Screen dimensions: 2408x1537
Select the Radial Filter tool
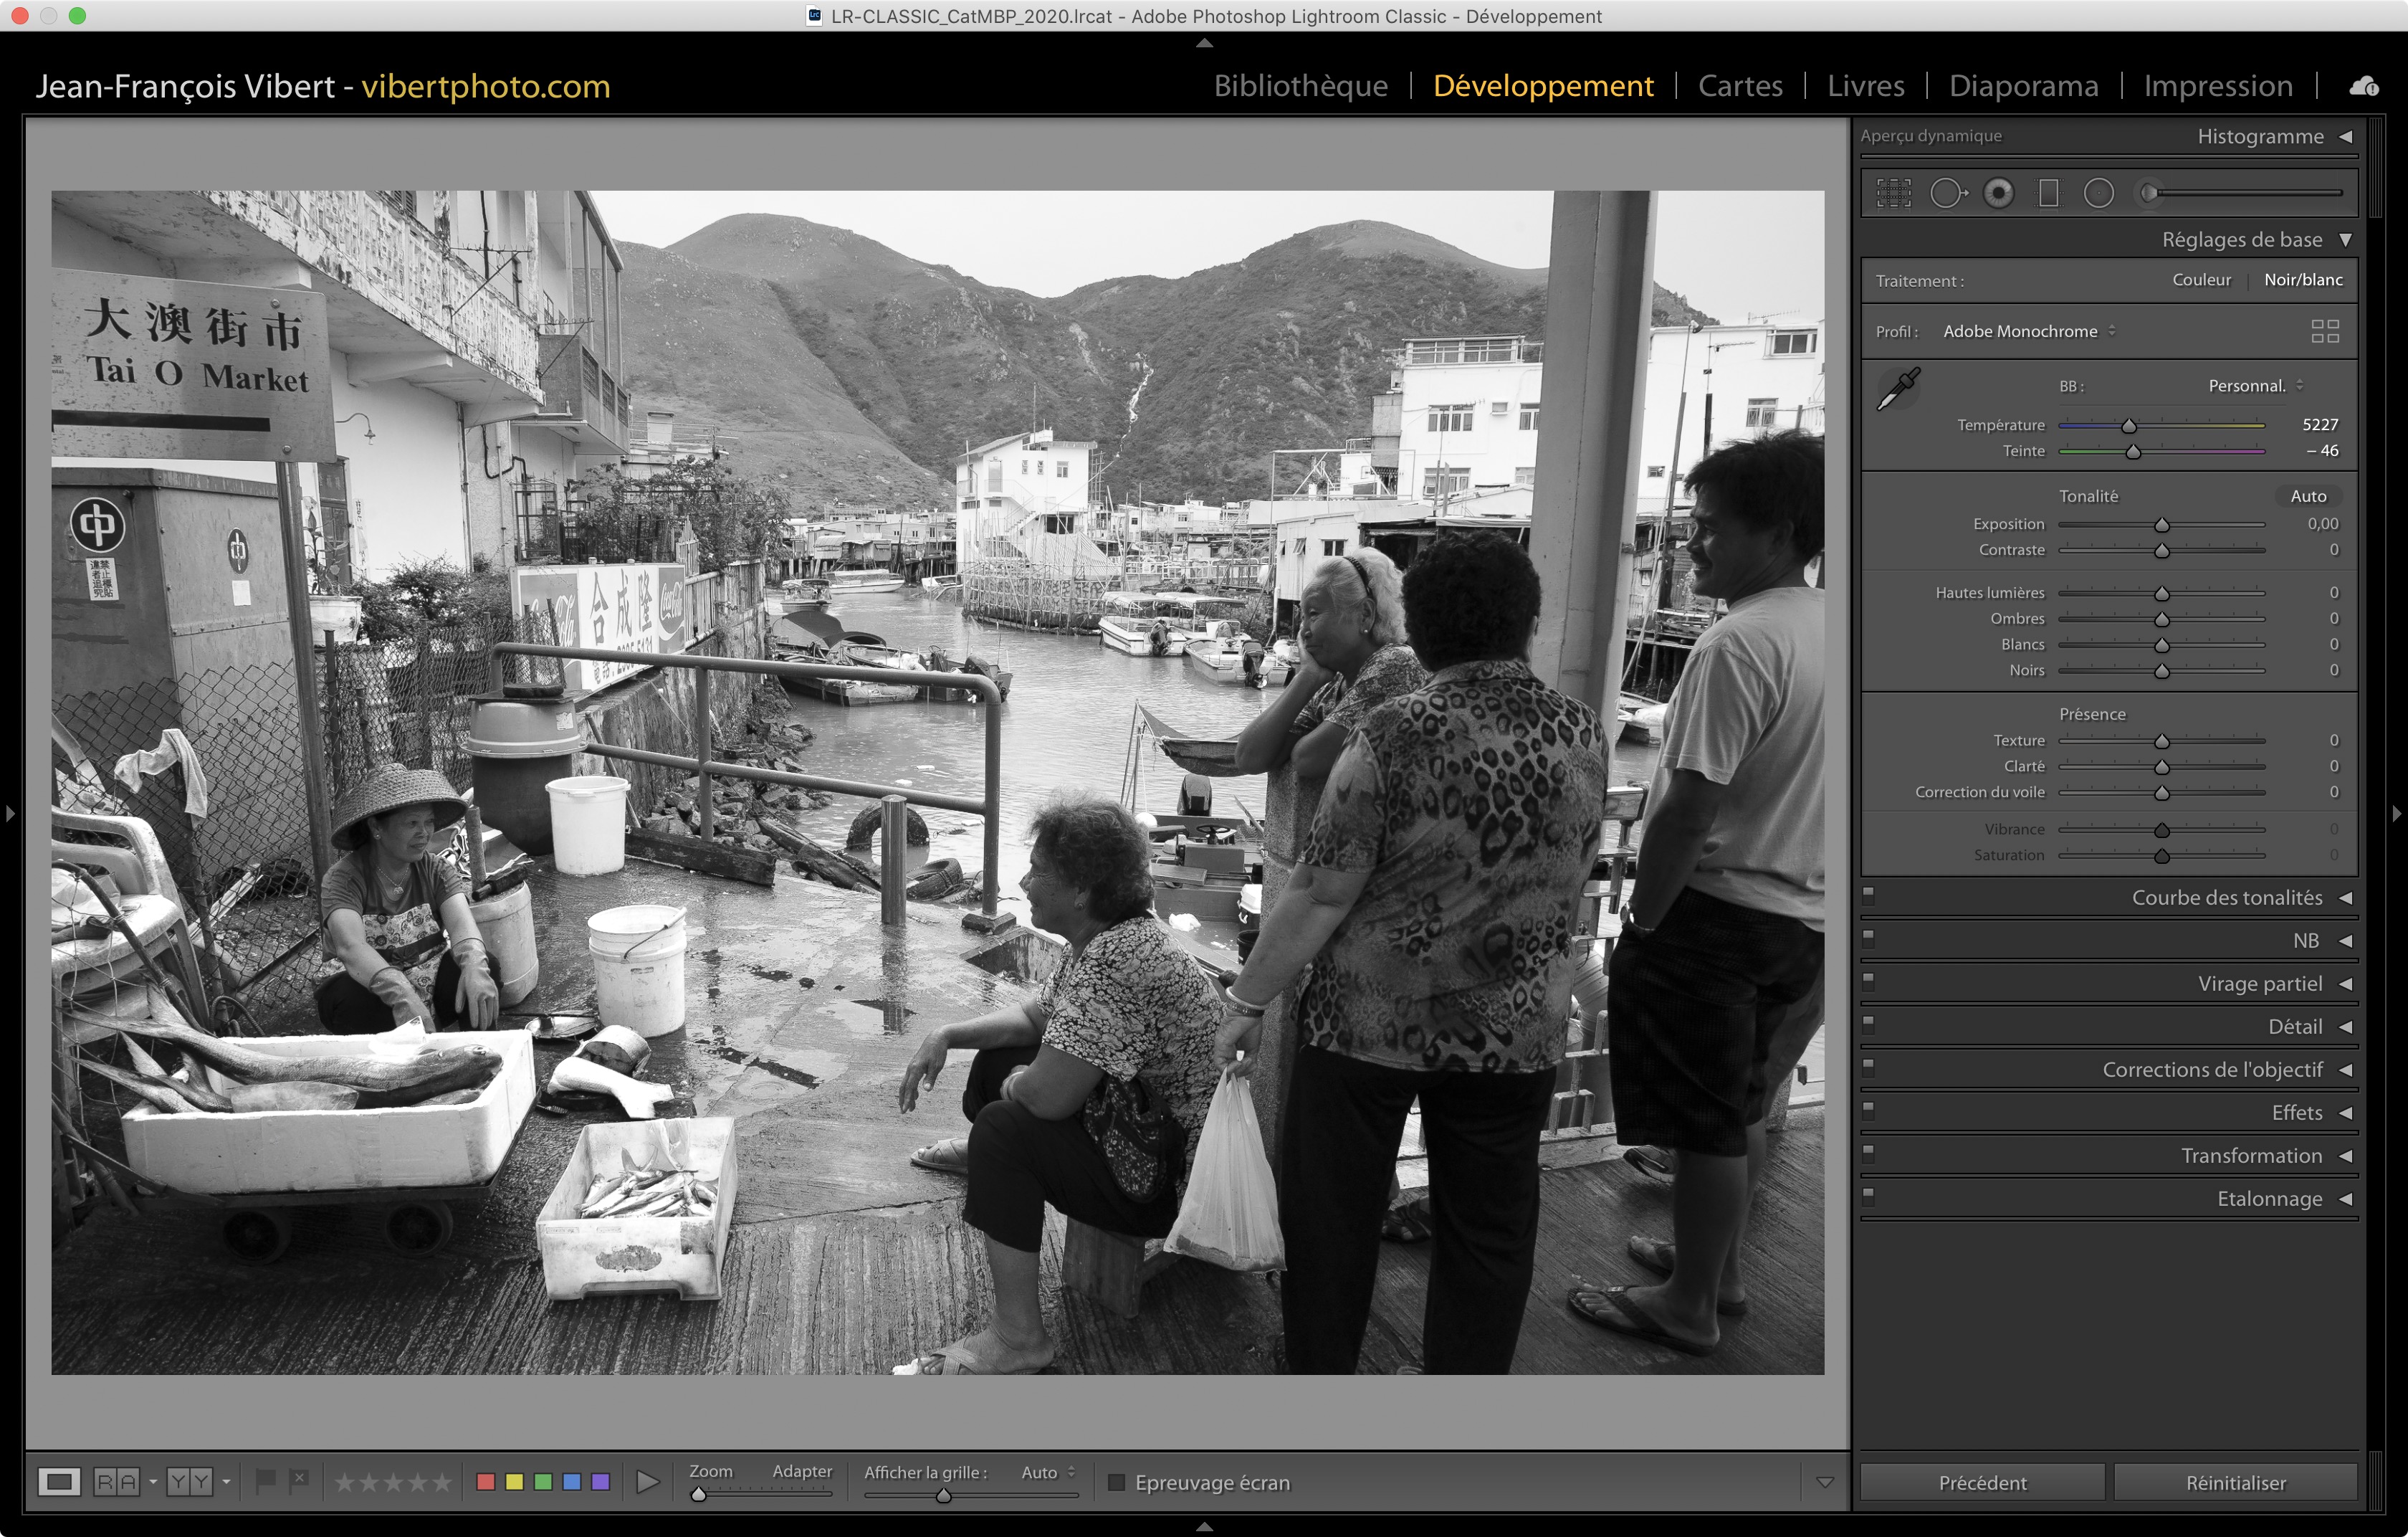pyautogui.click(x=2098, y=193)
